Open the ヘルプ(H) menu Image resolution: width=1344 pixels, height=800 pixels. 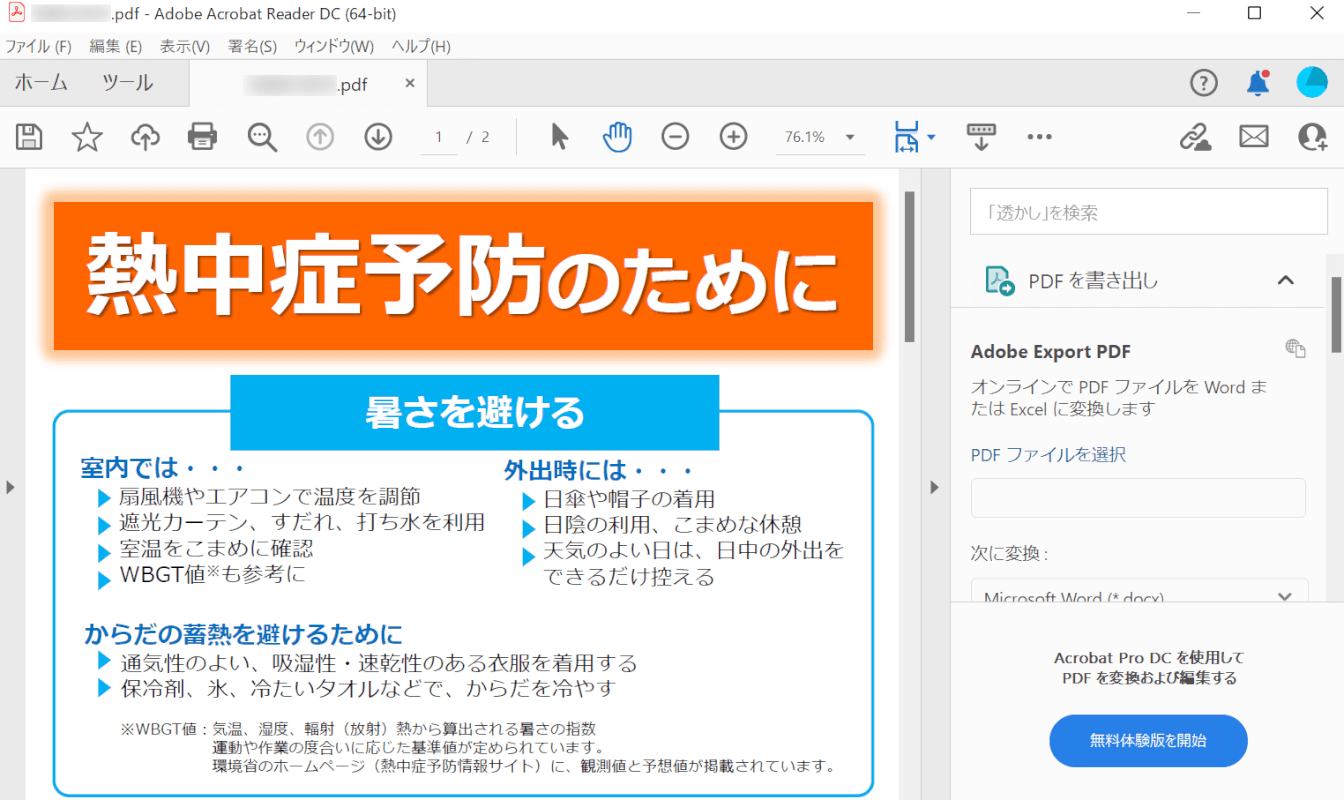[x=421, y=47]
